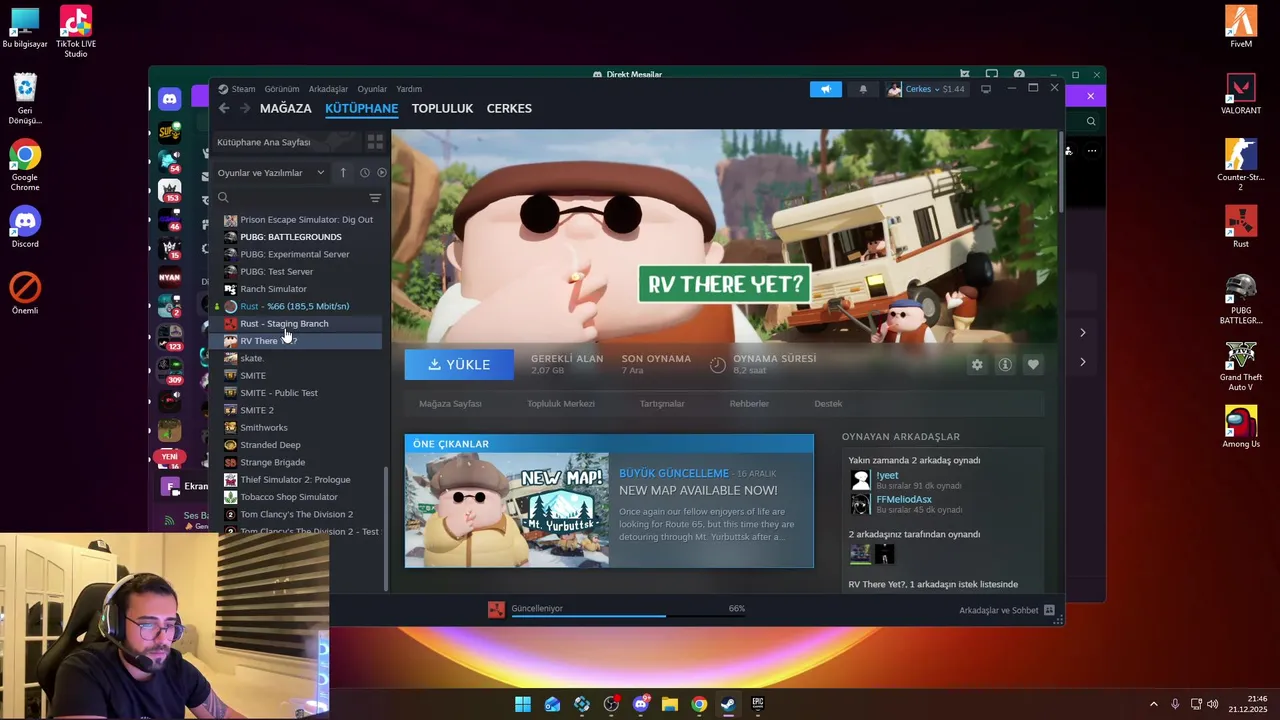Open the Cerkes account dropdown
The height and width of the screenshot is (720, 1280).
(926, 89)
